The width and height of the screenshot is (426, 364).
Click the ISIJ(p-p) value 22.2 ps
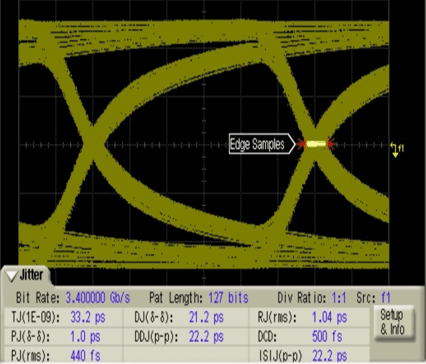pyautogui.click(x=329, y=356)
